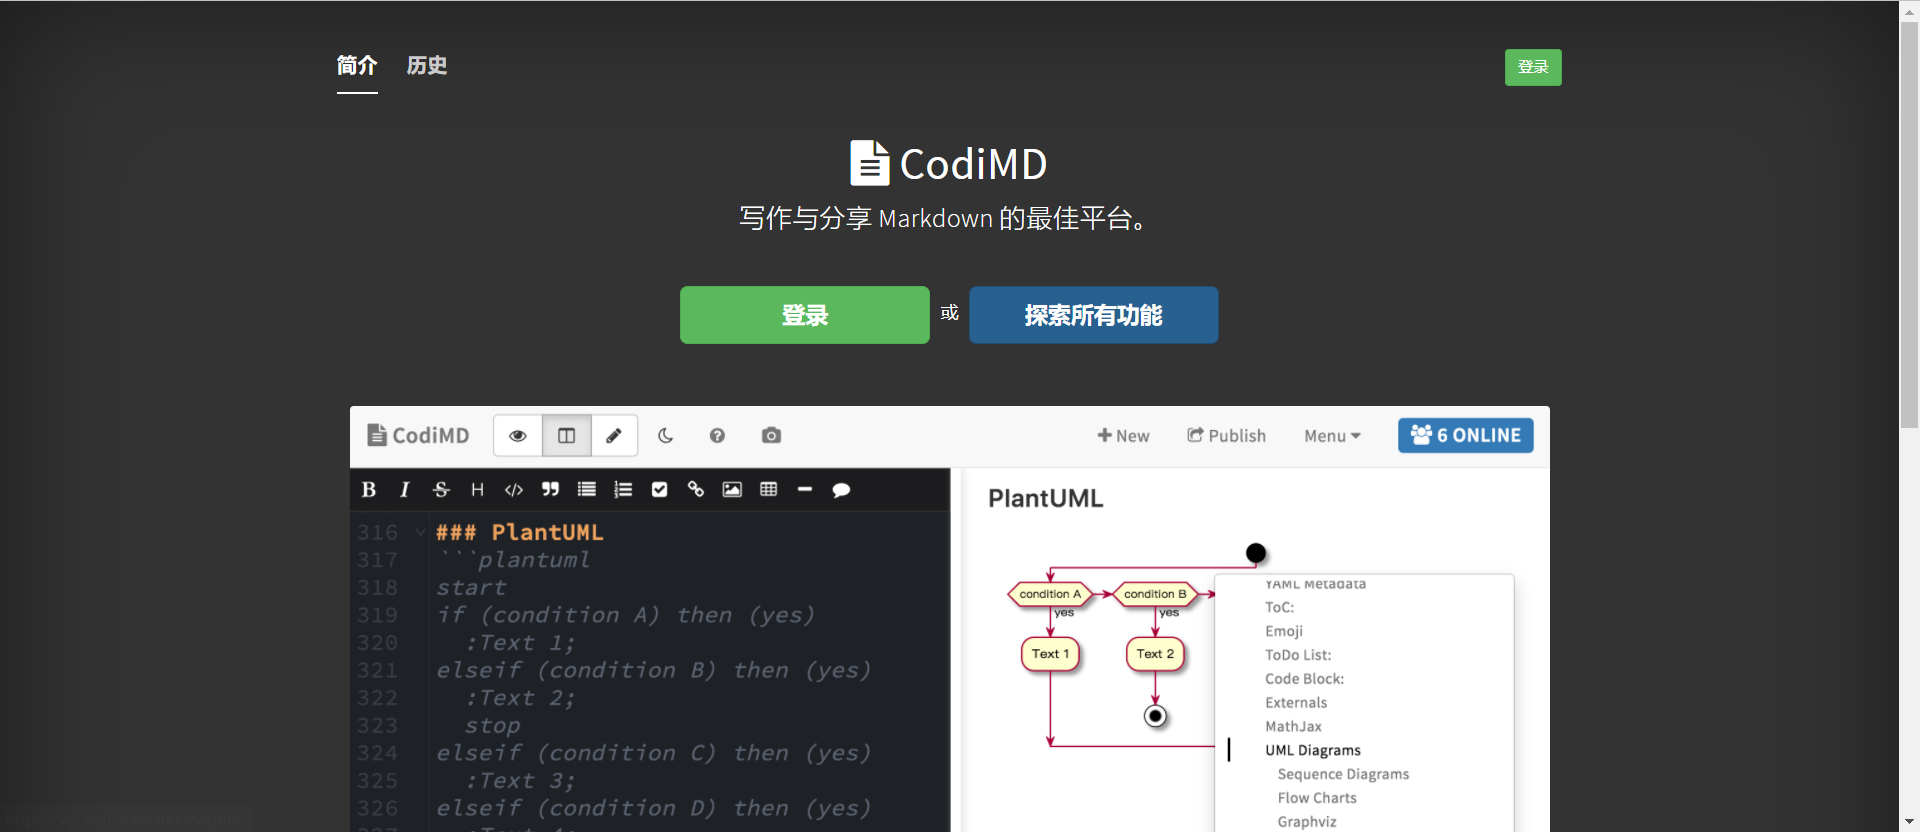This screenshot has width=1920, height=832.
Task: Insert an image with the picture icon
Action: pyautogui.click(x=732, y=490)
